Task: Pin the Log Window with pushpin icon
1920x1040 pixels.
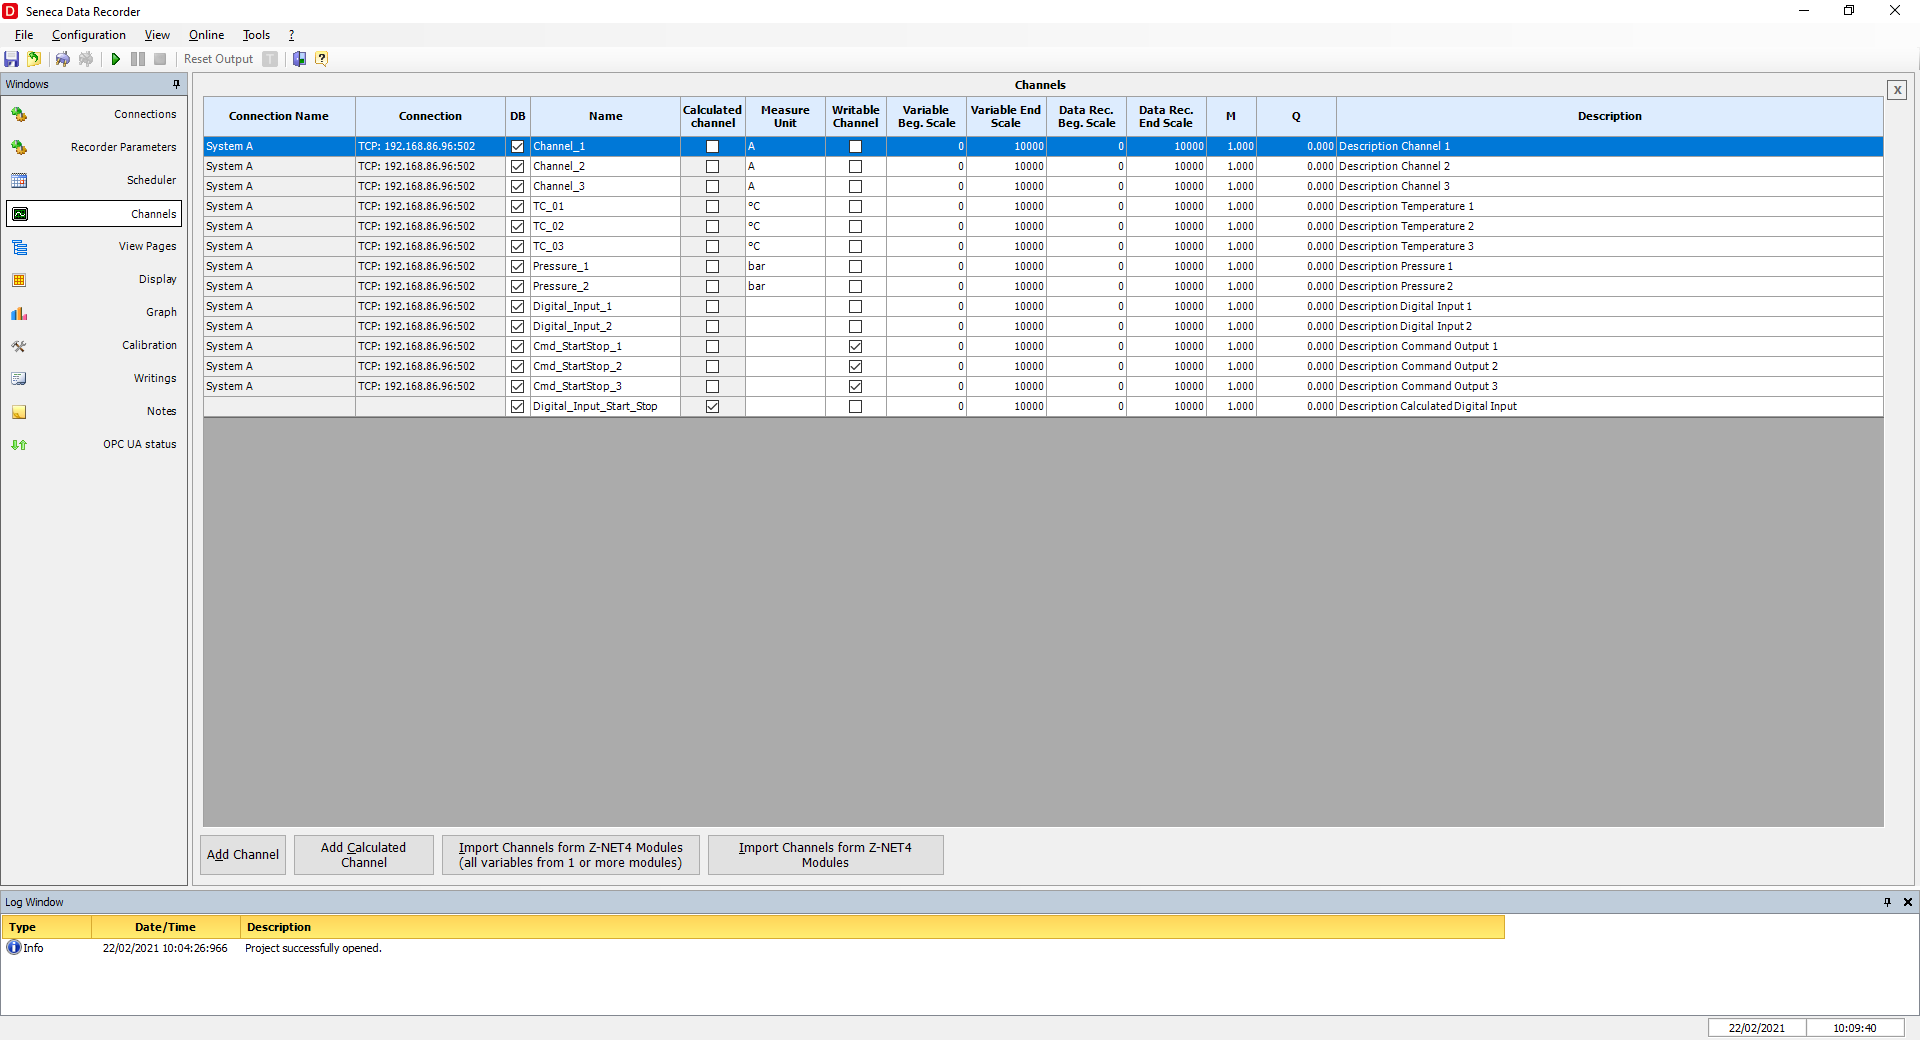Action: pos(1887,902)
